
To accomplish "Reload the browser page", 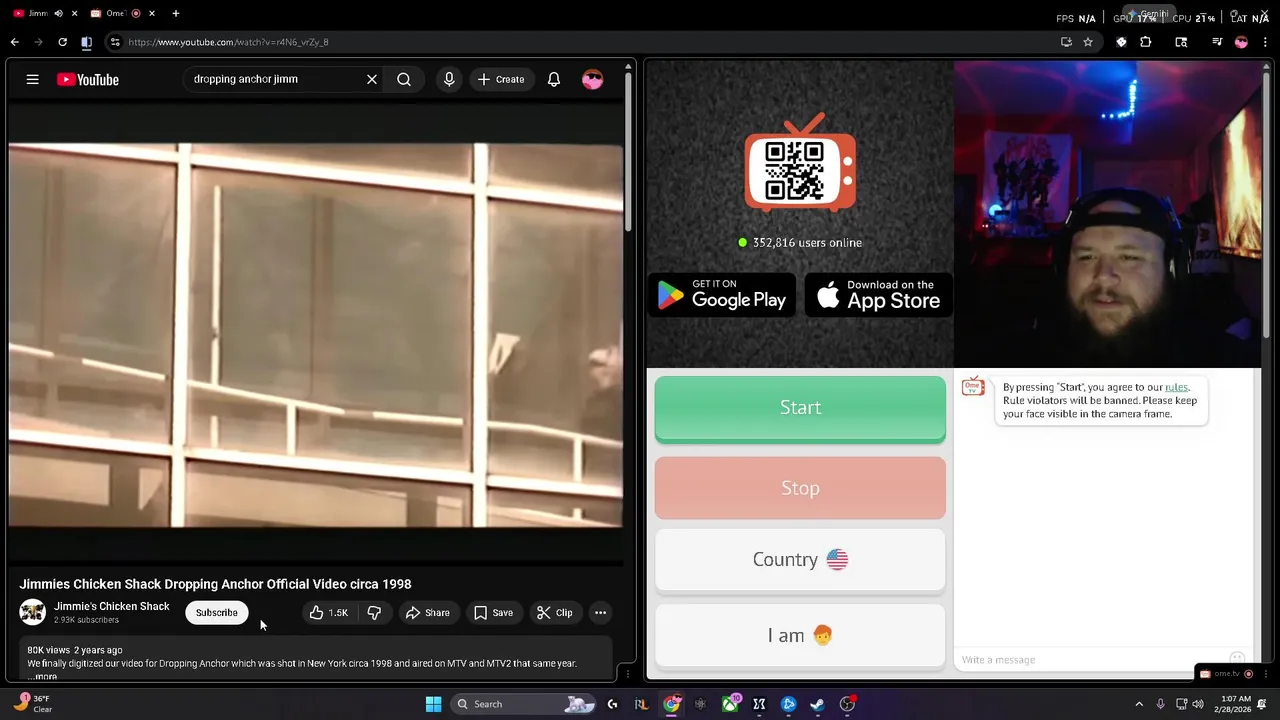I will point(62,42).
